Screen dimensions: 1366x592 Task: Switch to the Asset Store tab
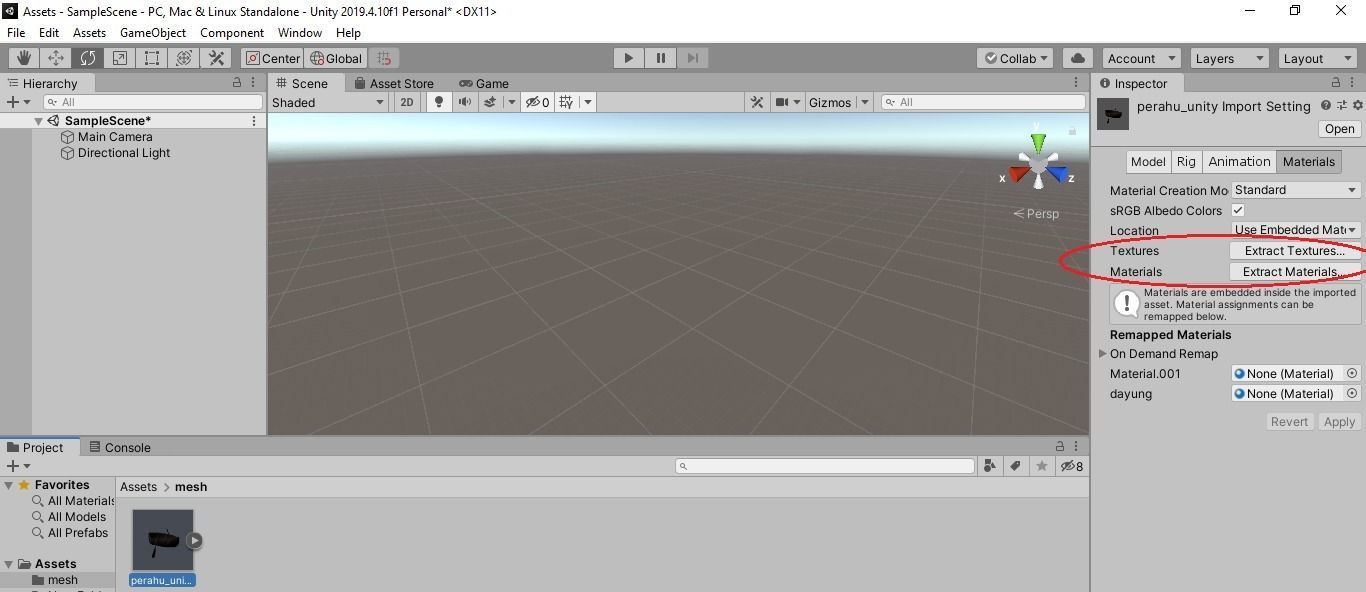[x=393, y=84]
